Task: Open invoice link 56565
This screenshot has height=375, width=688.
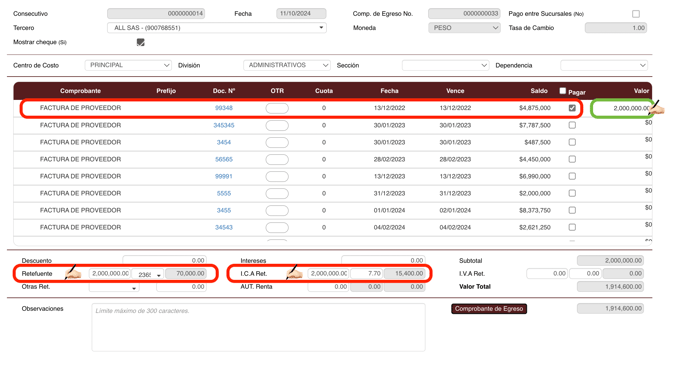Action: tap(224, 159)
